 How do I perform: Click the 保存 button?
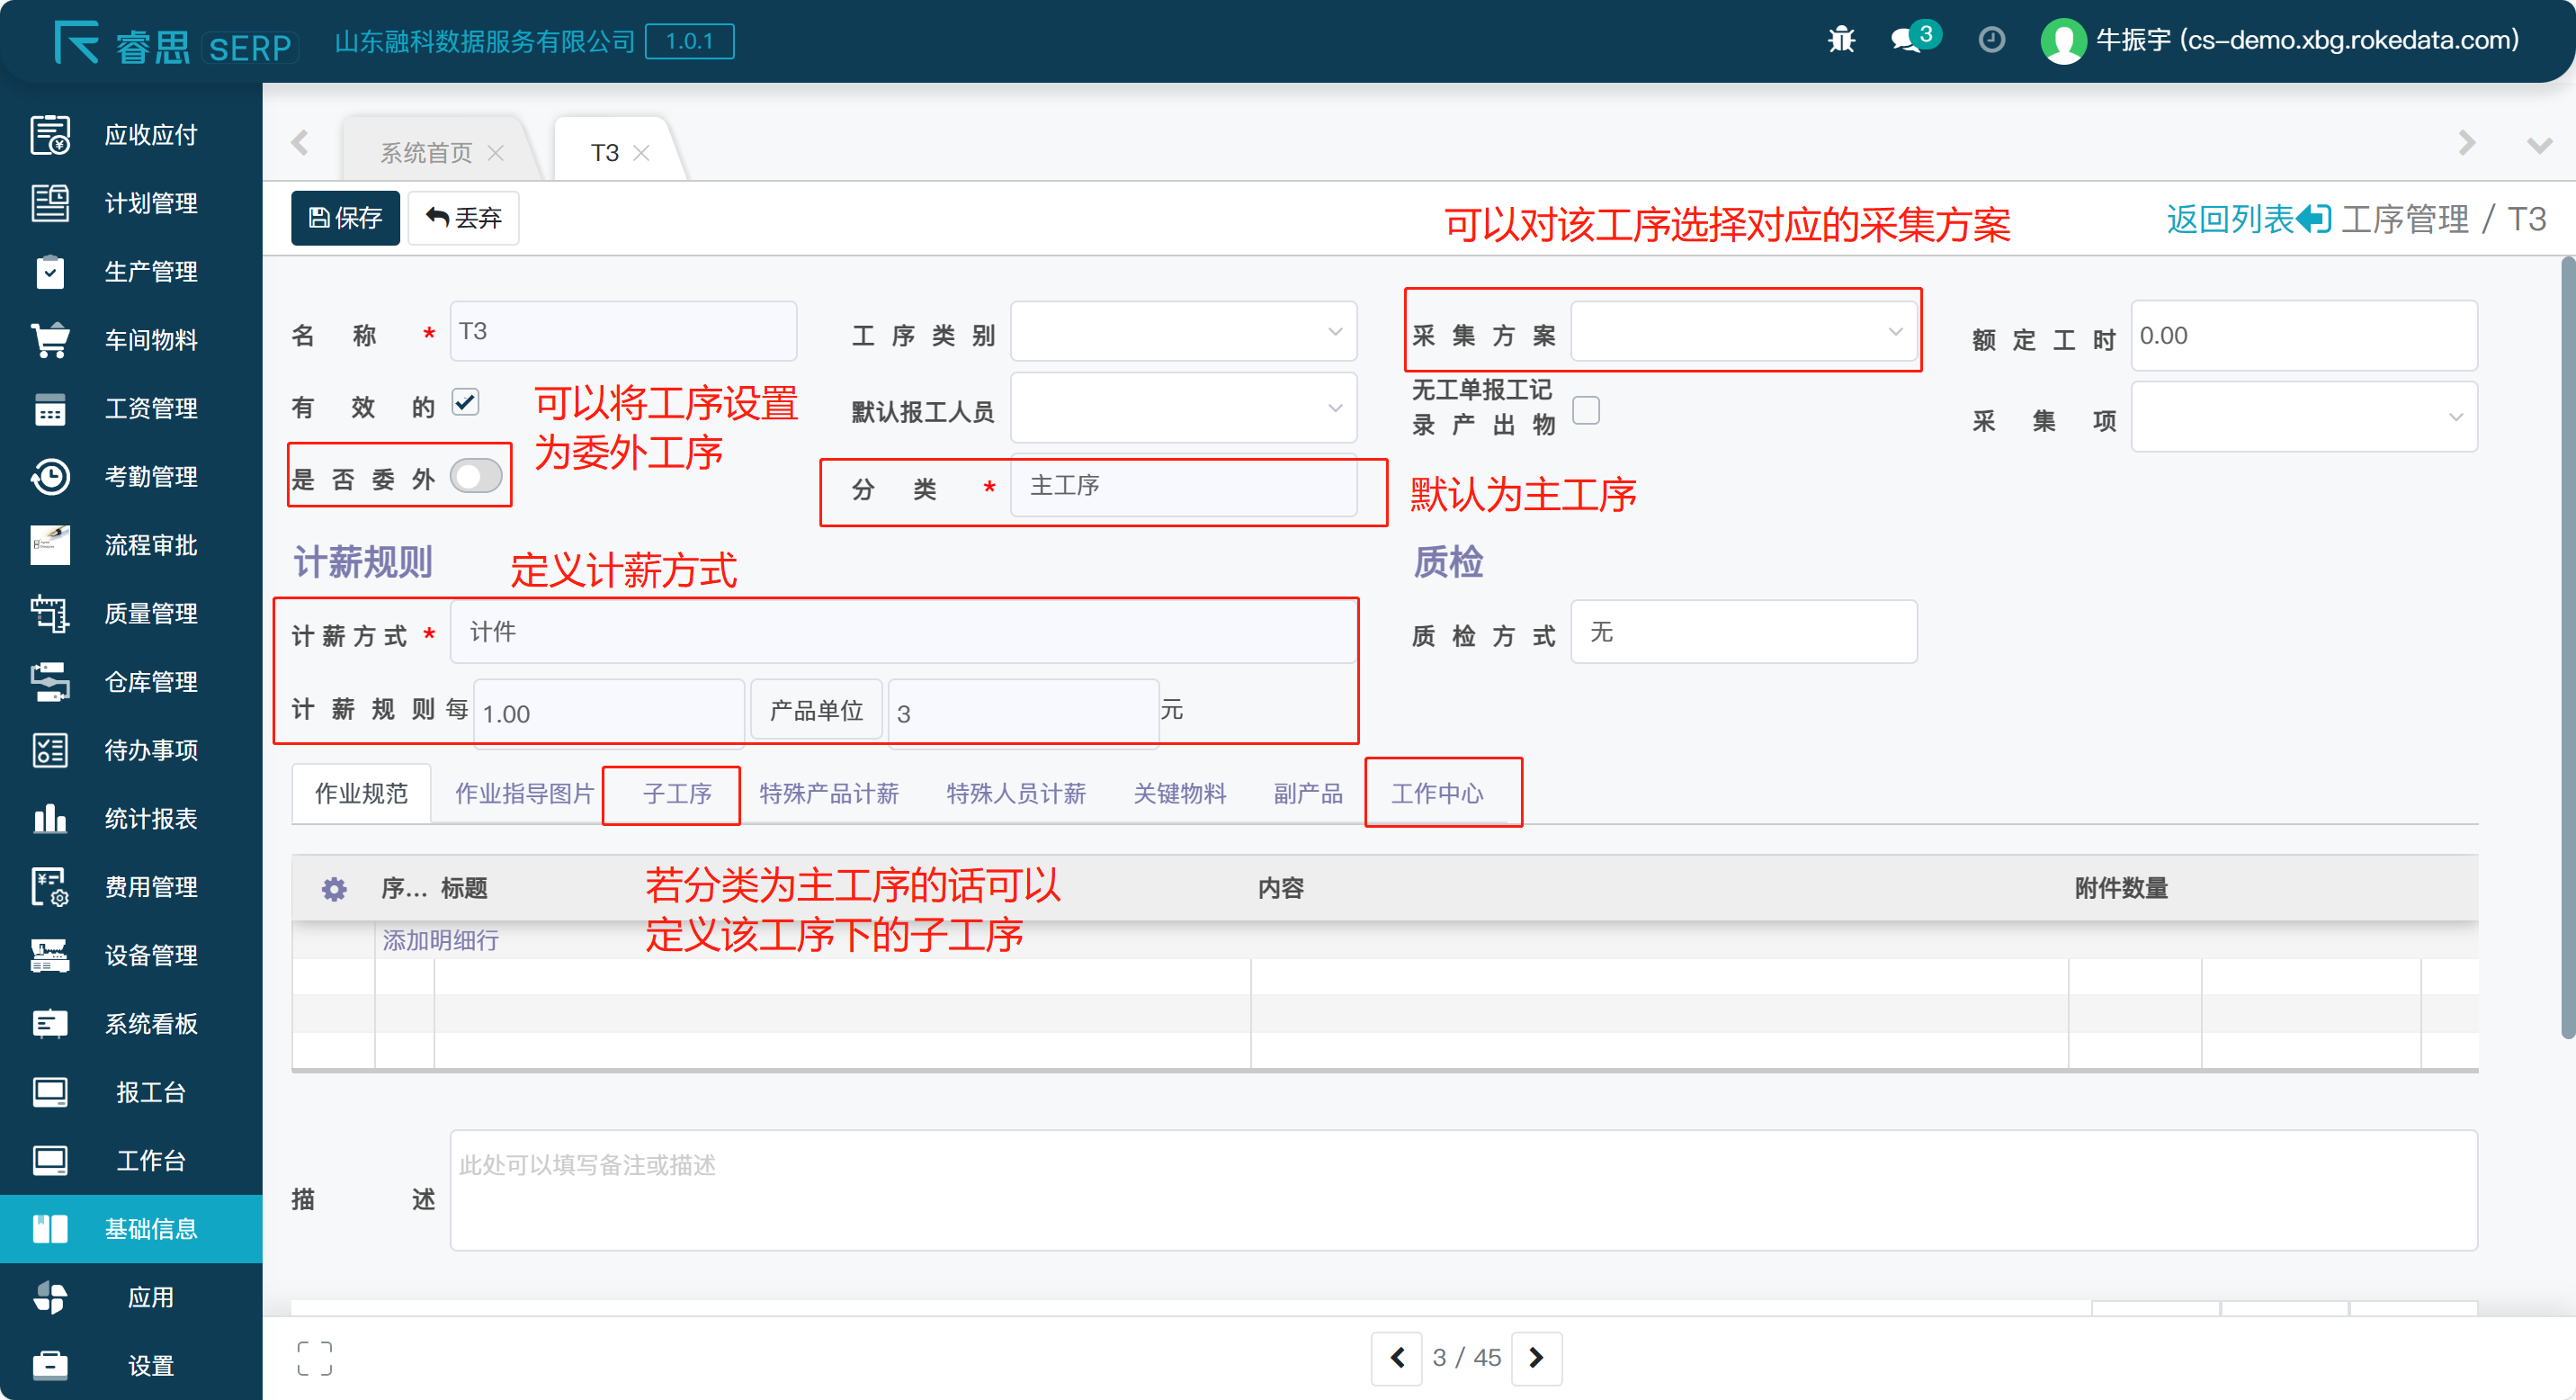pos(345,218)
